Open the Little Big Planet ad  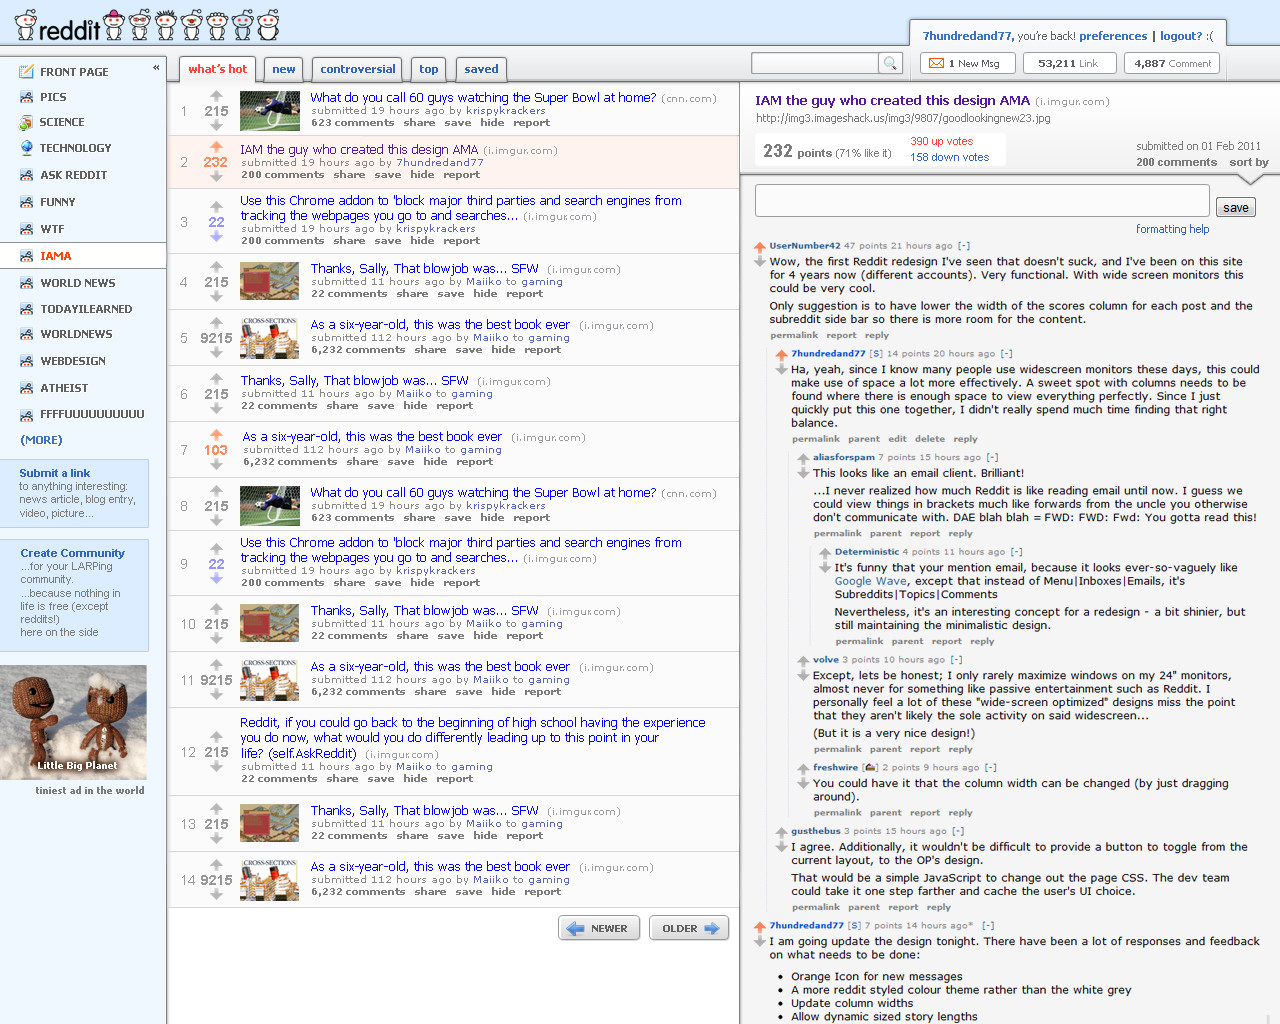(74, 723)
